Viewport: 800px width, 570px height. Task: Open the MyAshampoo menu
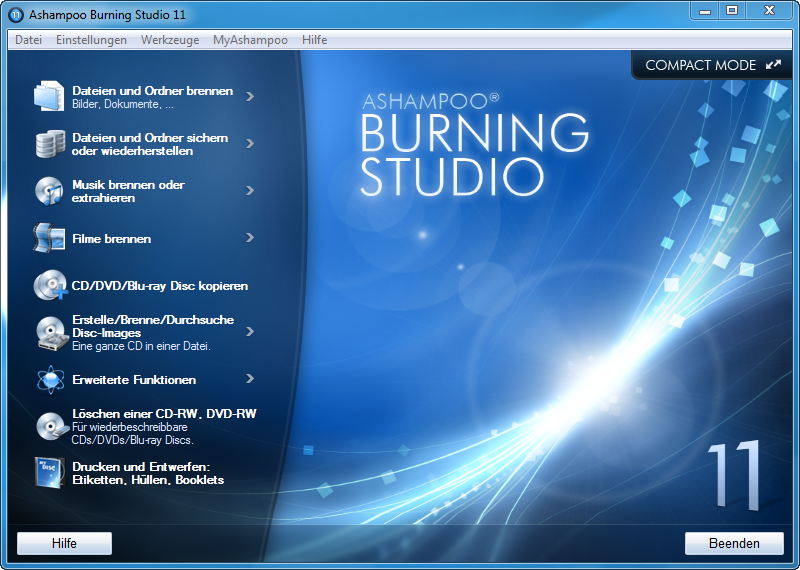250,40
